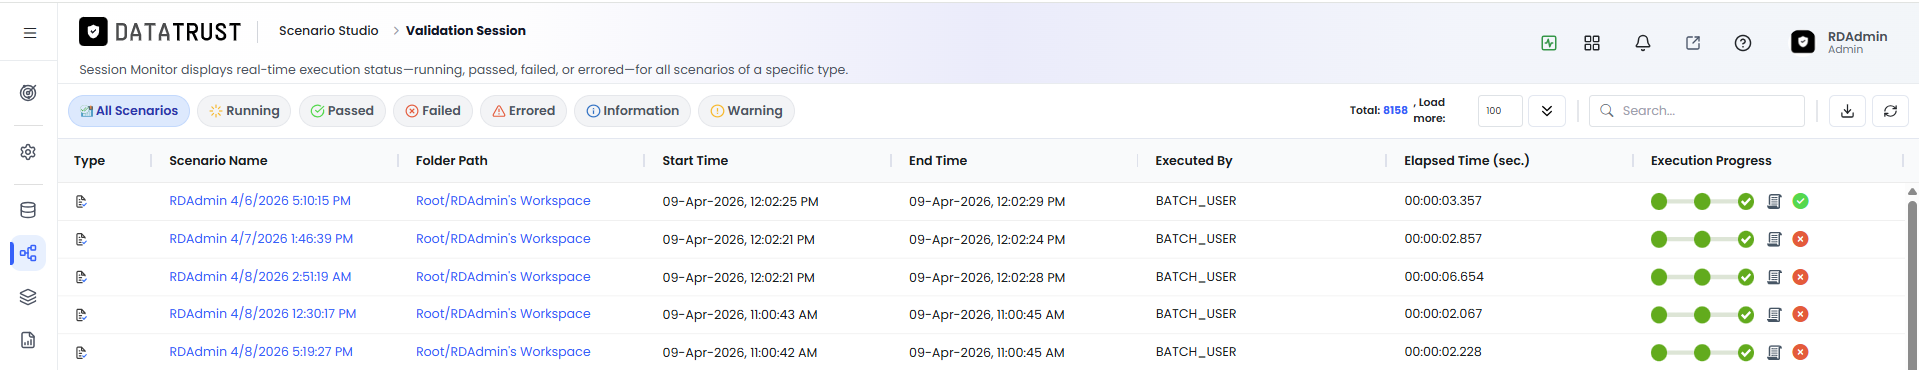Edit the Load more count field

pos(1500,111)
